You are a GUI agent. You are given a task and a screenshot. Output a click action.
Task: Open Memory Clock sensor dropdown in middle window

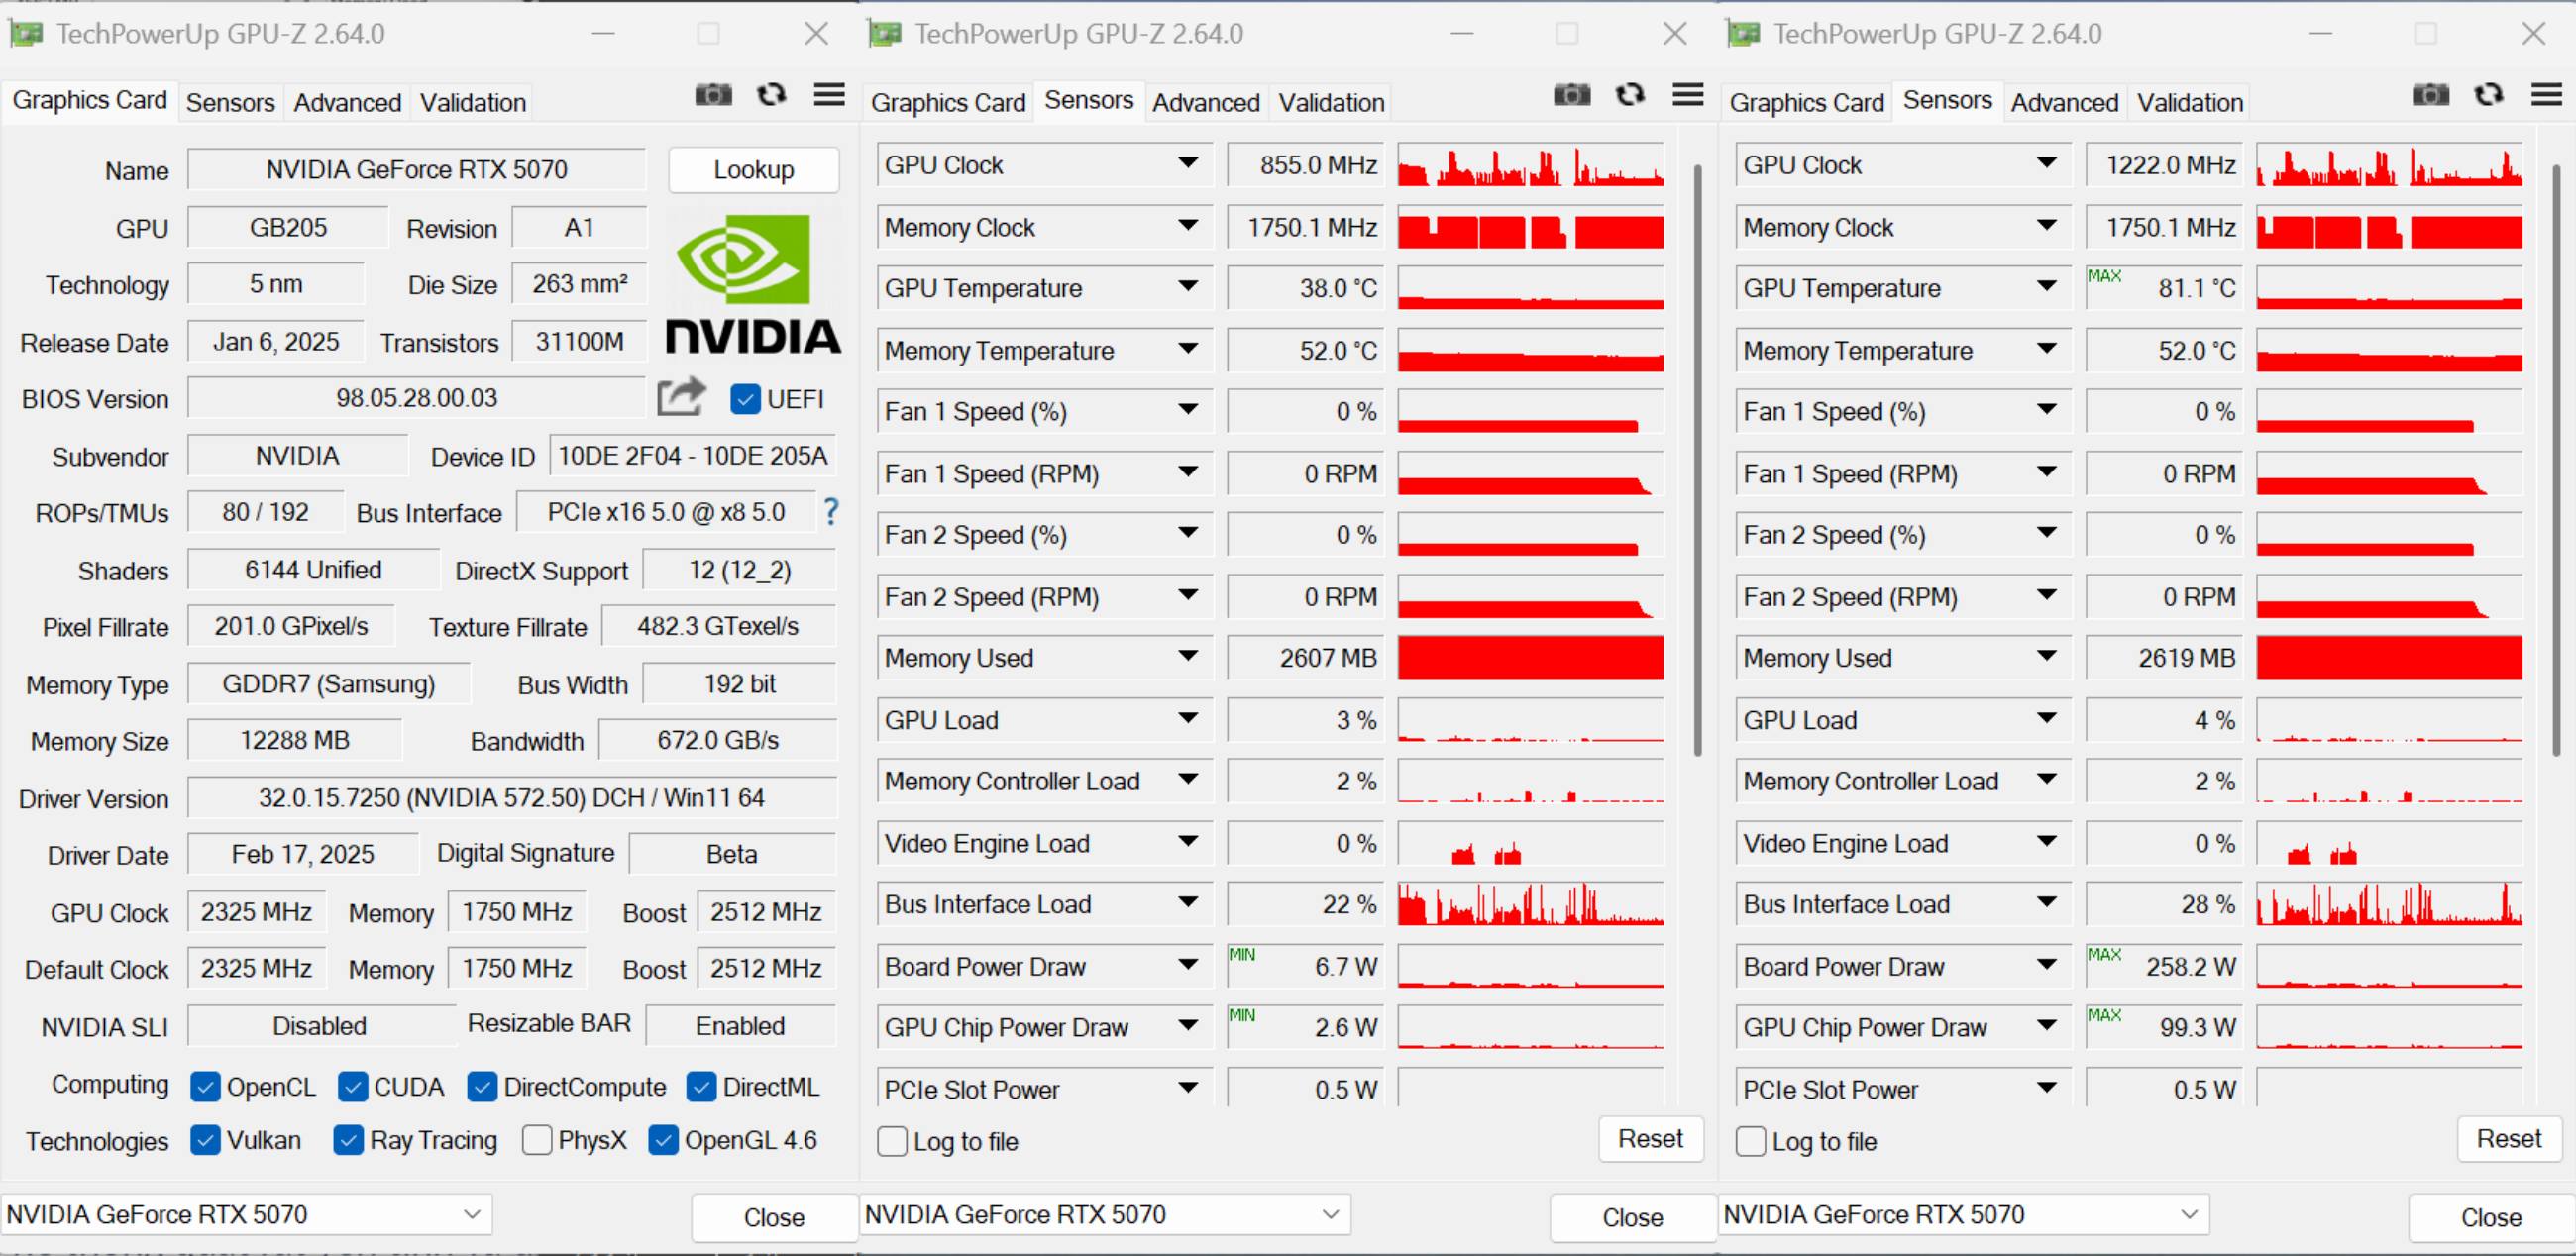point(1187,226)
